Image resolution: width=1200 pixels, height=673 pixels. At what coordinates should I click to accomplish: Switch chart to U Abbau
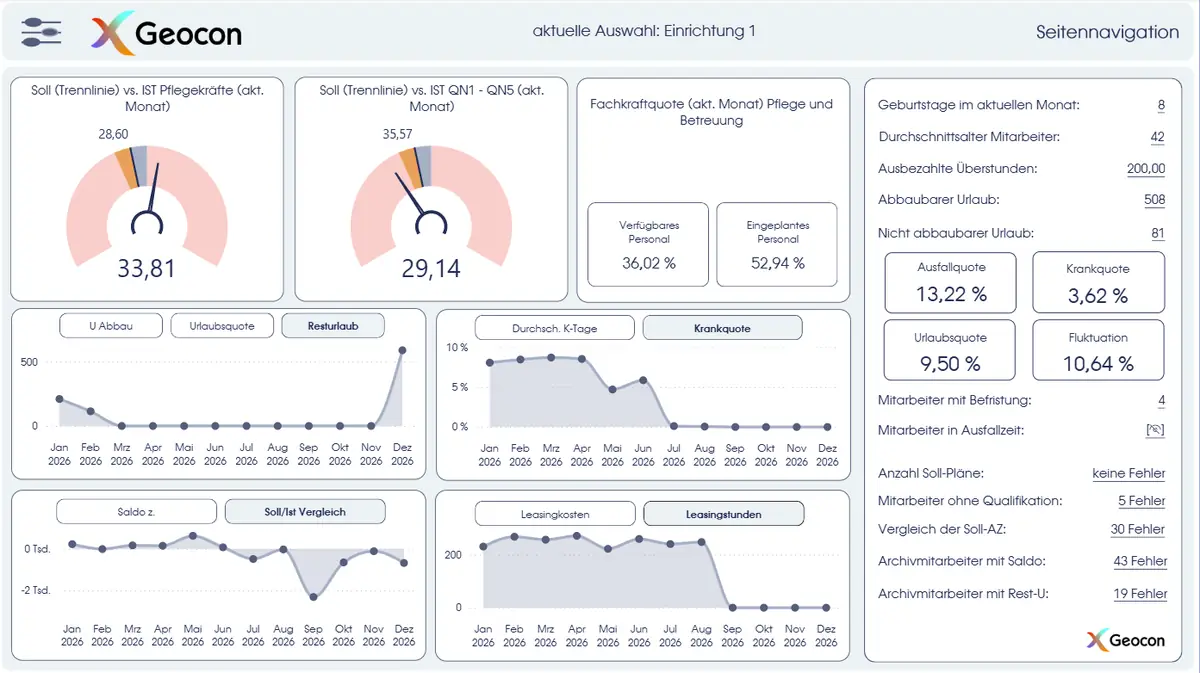(110, 326)
